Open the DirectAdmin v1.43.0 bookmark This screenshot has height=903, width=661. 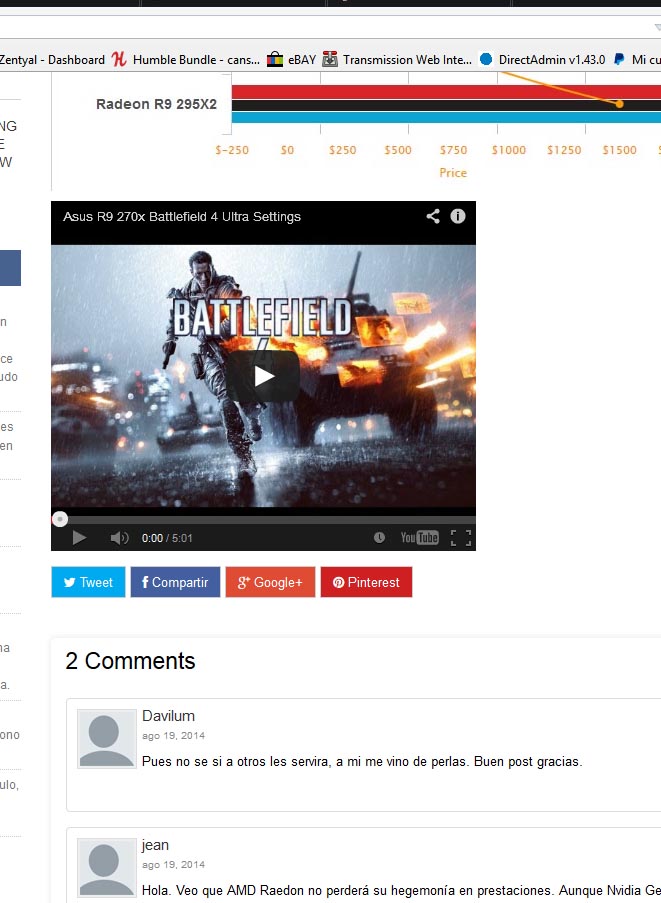click(542, 59)
